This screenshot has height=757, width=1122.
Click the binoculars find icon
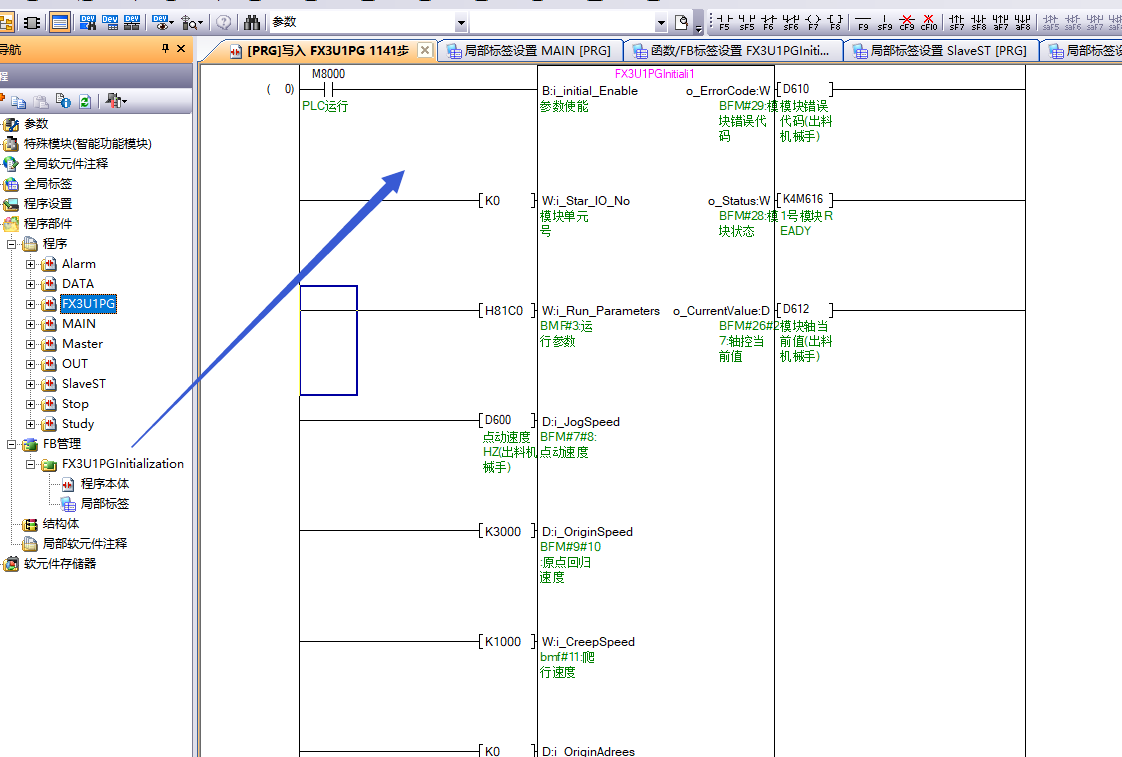tap(252, 22)
